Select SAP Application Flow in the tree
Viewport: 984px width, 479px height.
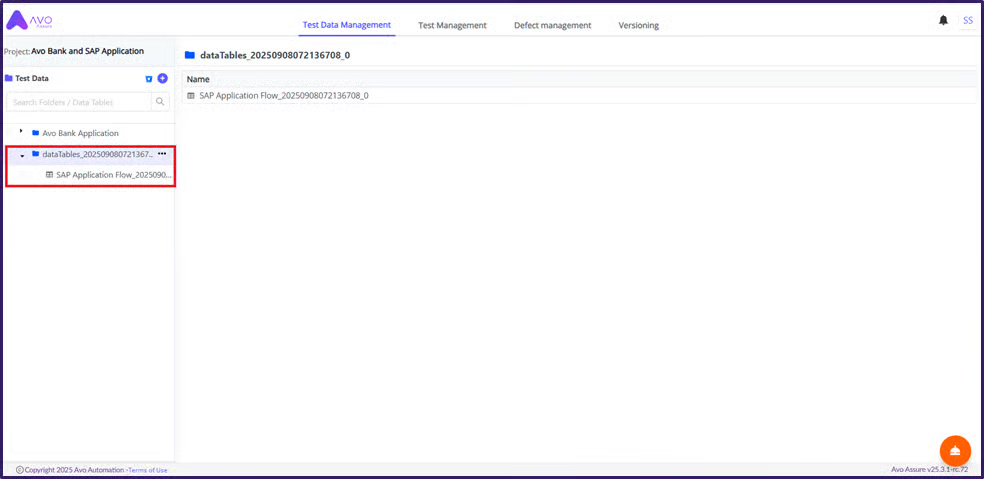[113, 175]
